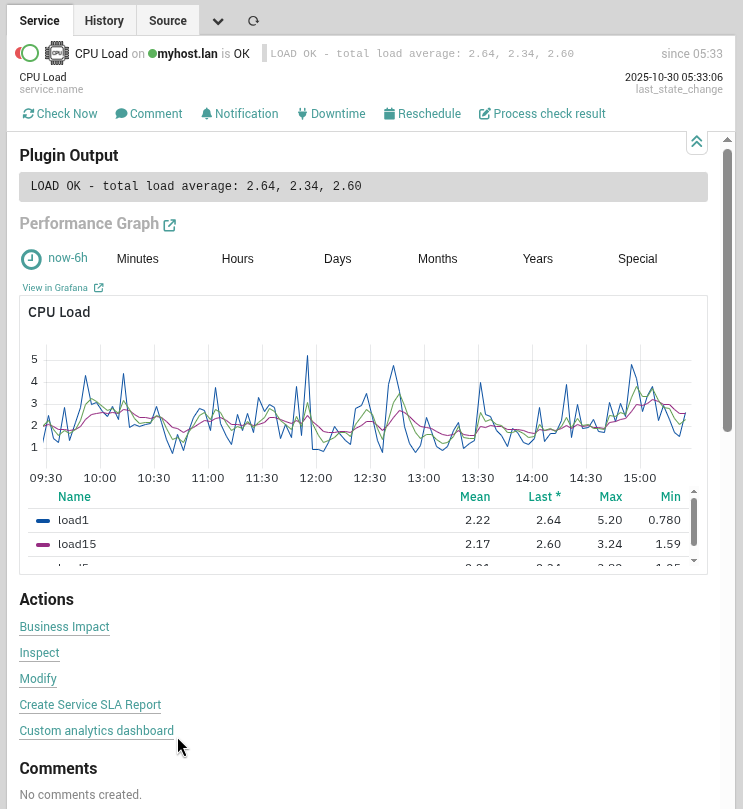Open the Comment action icon
The width and height of the screenshot is (743, 809).
click(x=118, y=113)
